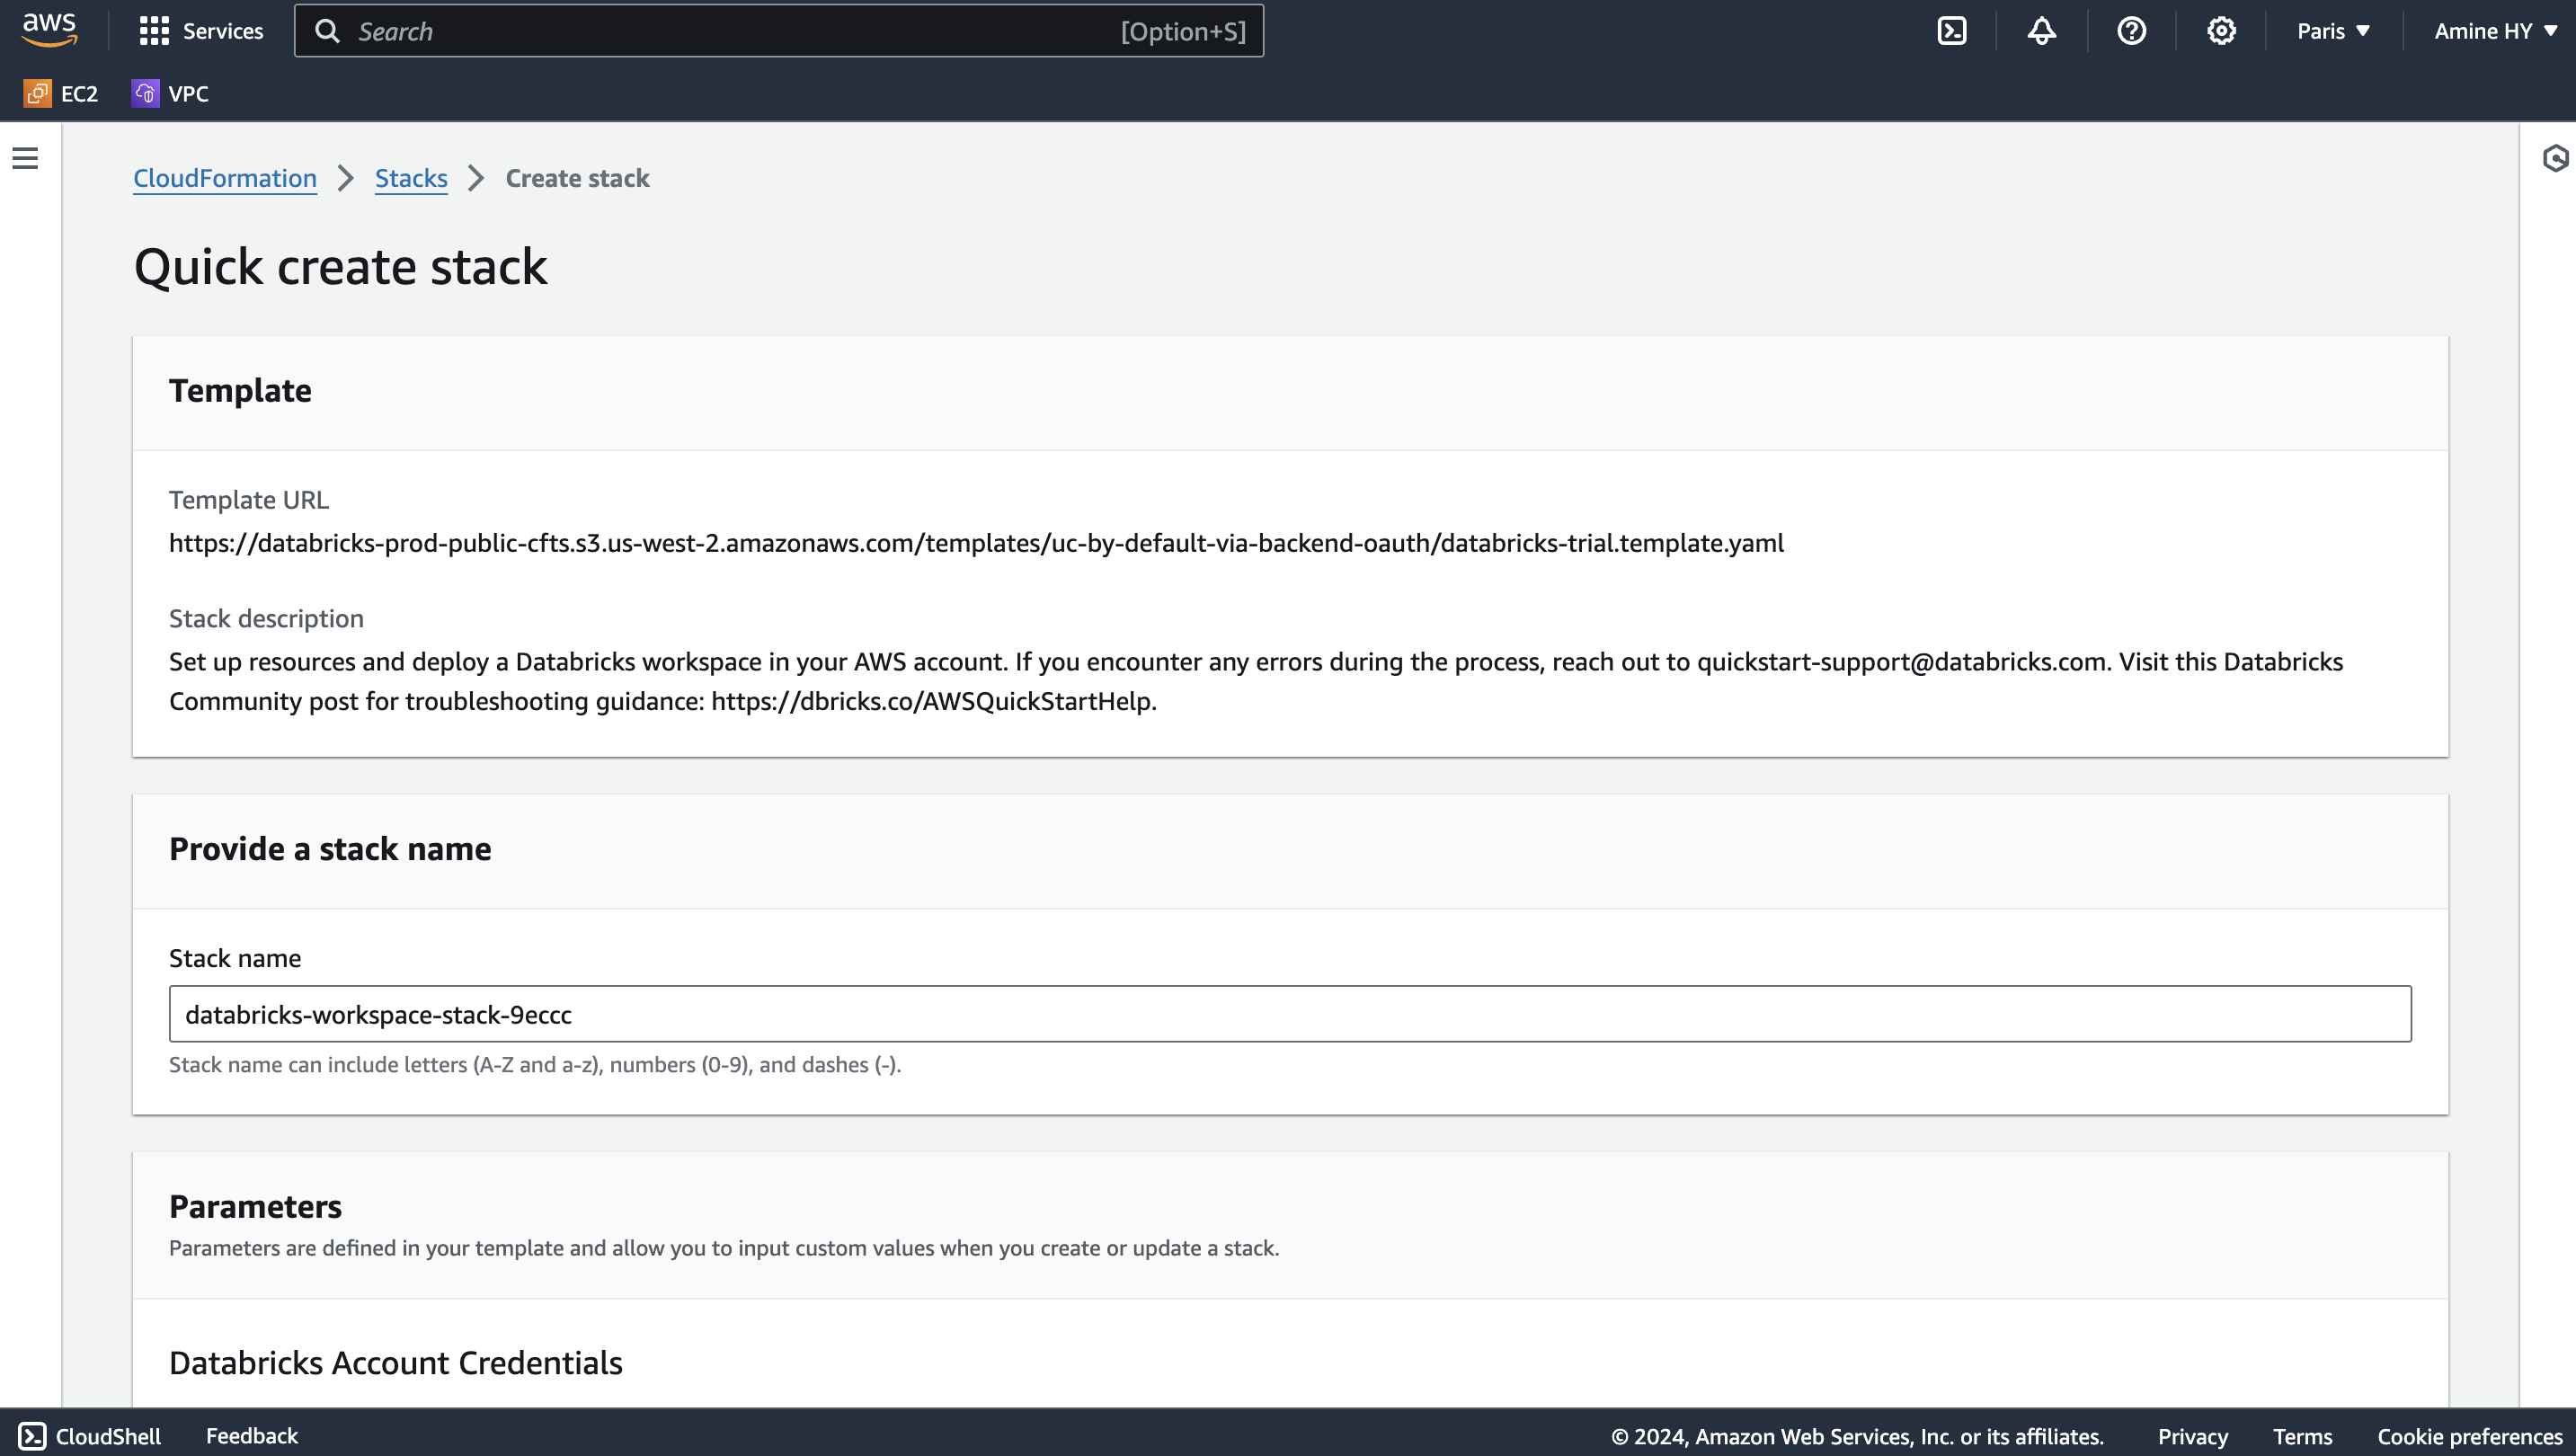
Task: Open the AWS home logo
Action: pyautogui.click(x=49, y=30)
